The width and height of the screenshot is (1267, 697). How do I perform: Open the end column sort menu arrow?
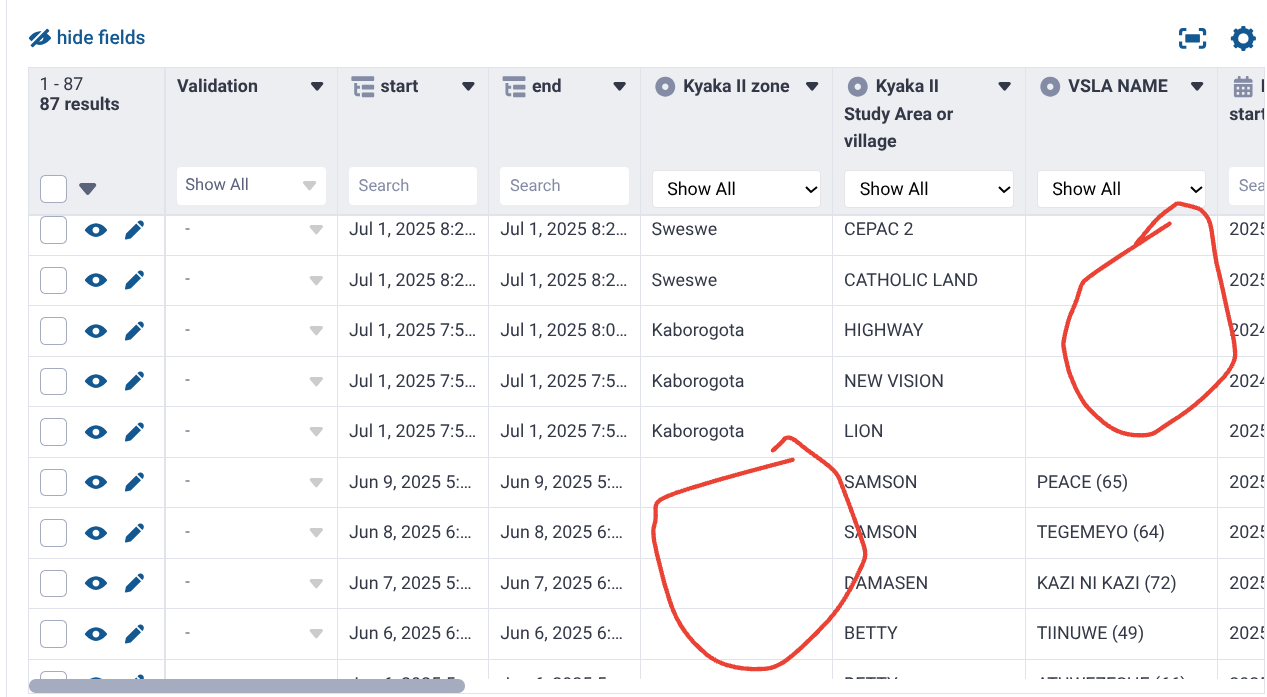pyautogui.click(x=619, y=87)
